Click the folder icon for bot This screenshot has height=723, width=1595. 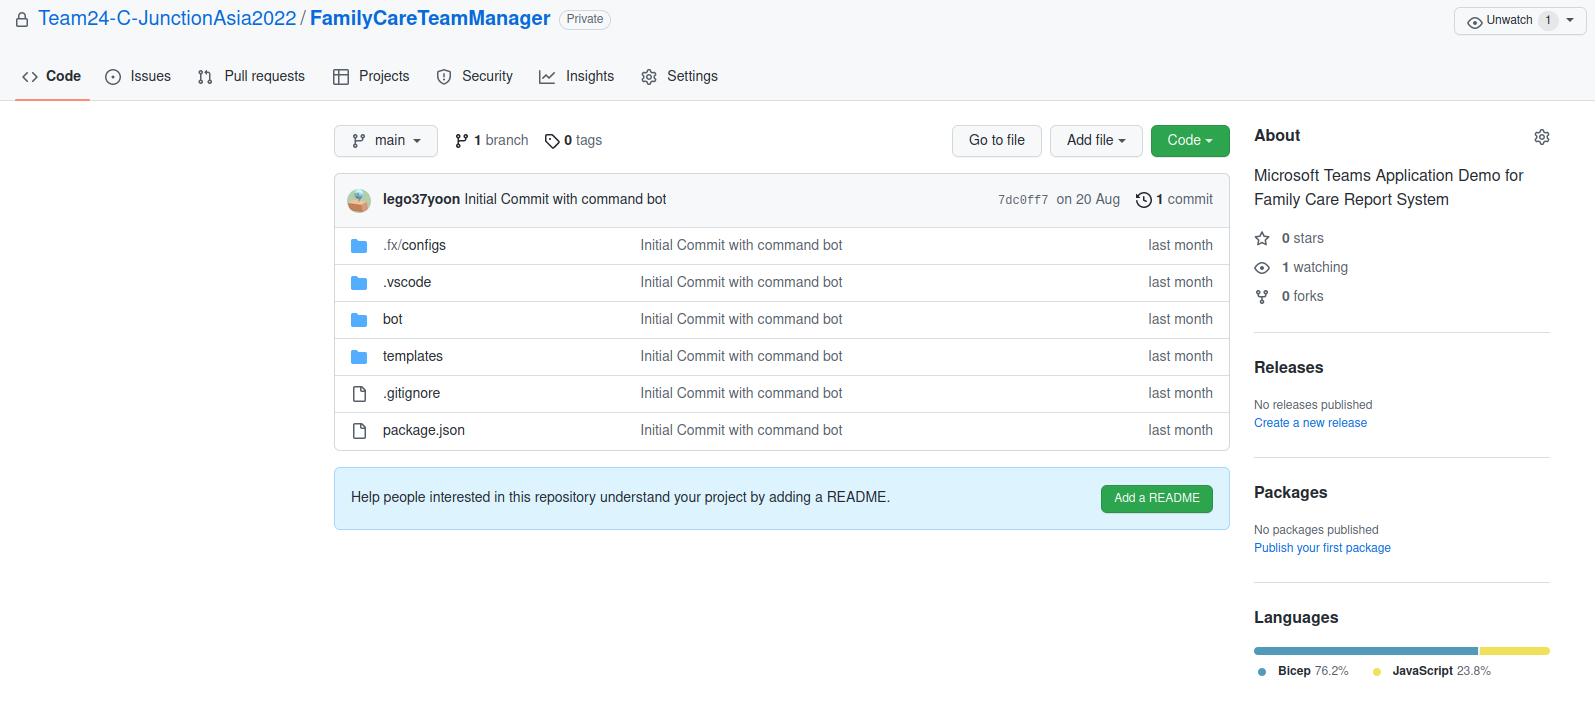click(359, 320)
